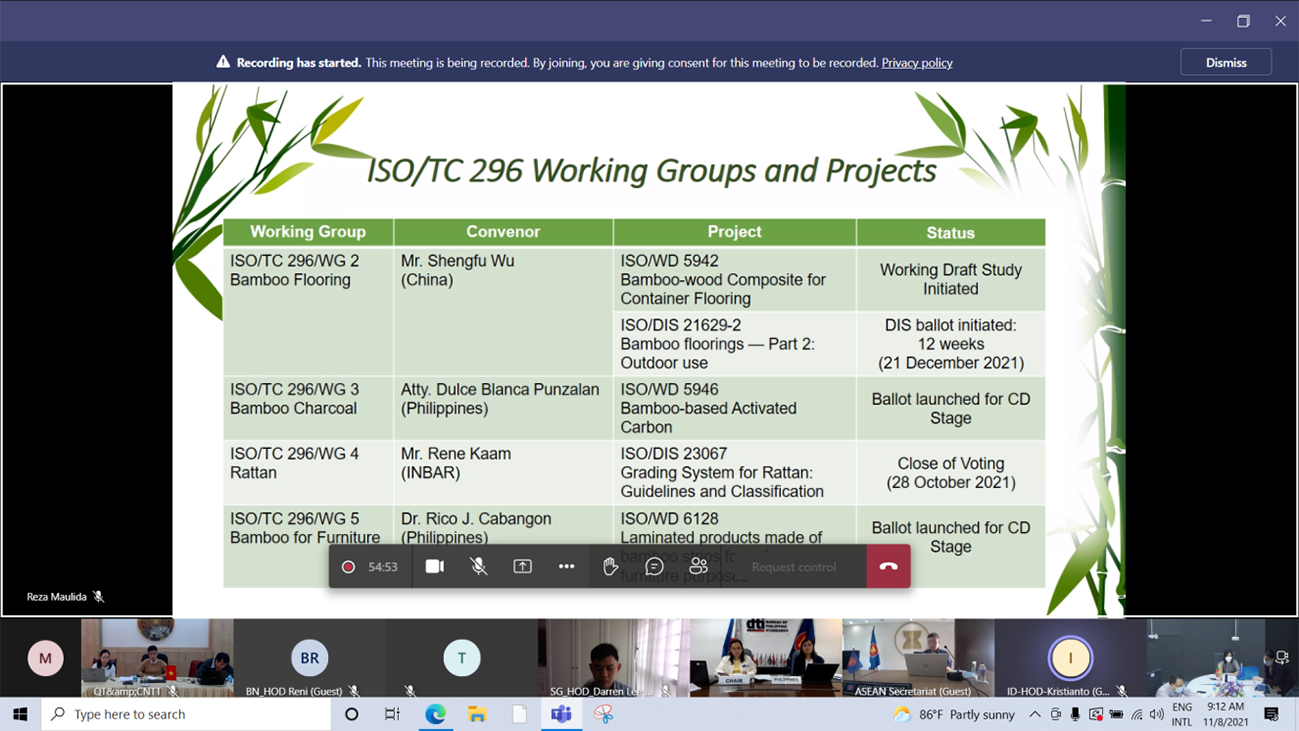Click the taskbar search box
This screenshot has height=731, width=1299.
(186, 714)
